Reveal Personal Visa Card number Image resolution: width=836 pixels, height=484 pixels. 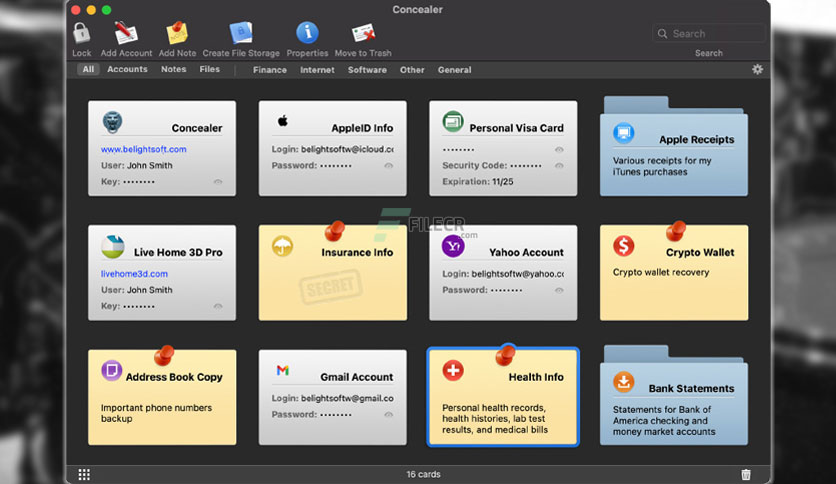click(x=559, y=150)
